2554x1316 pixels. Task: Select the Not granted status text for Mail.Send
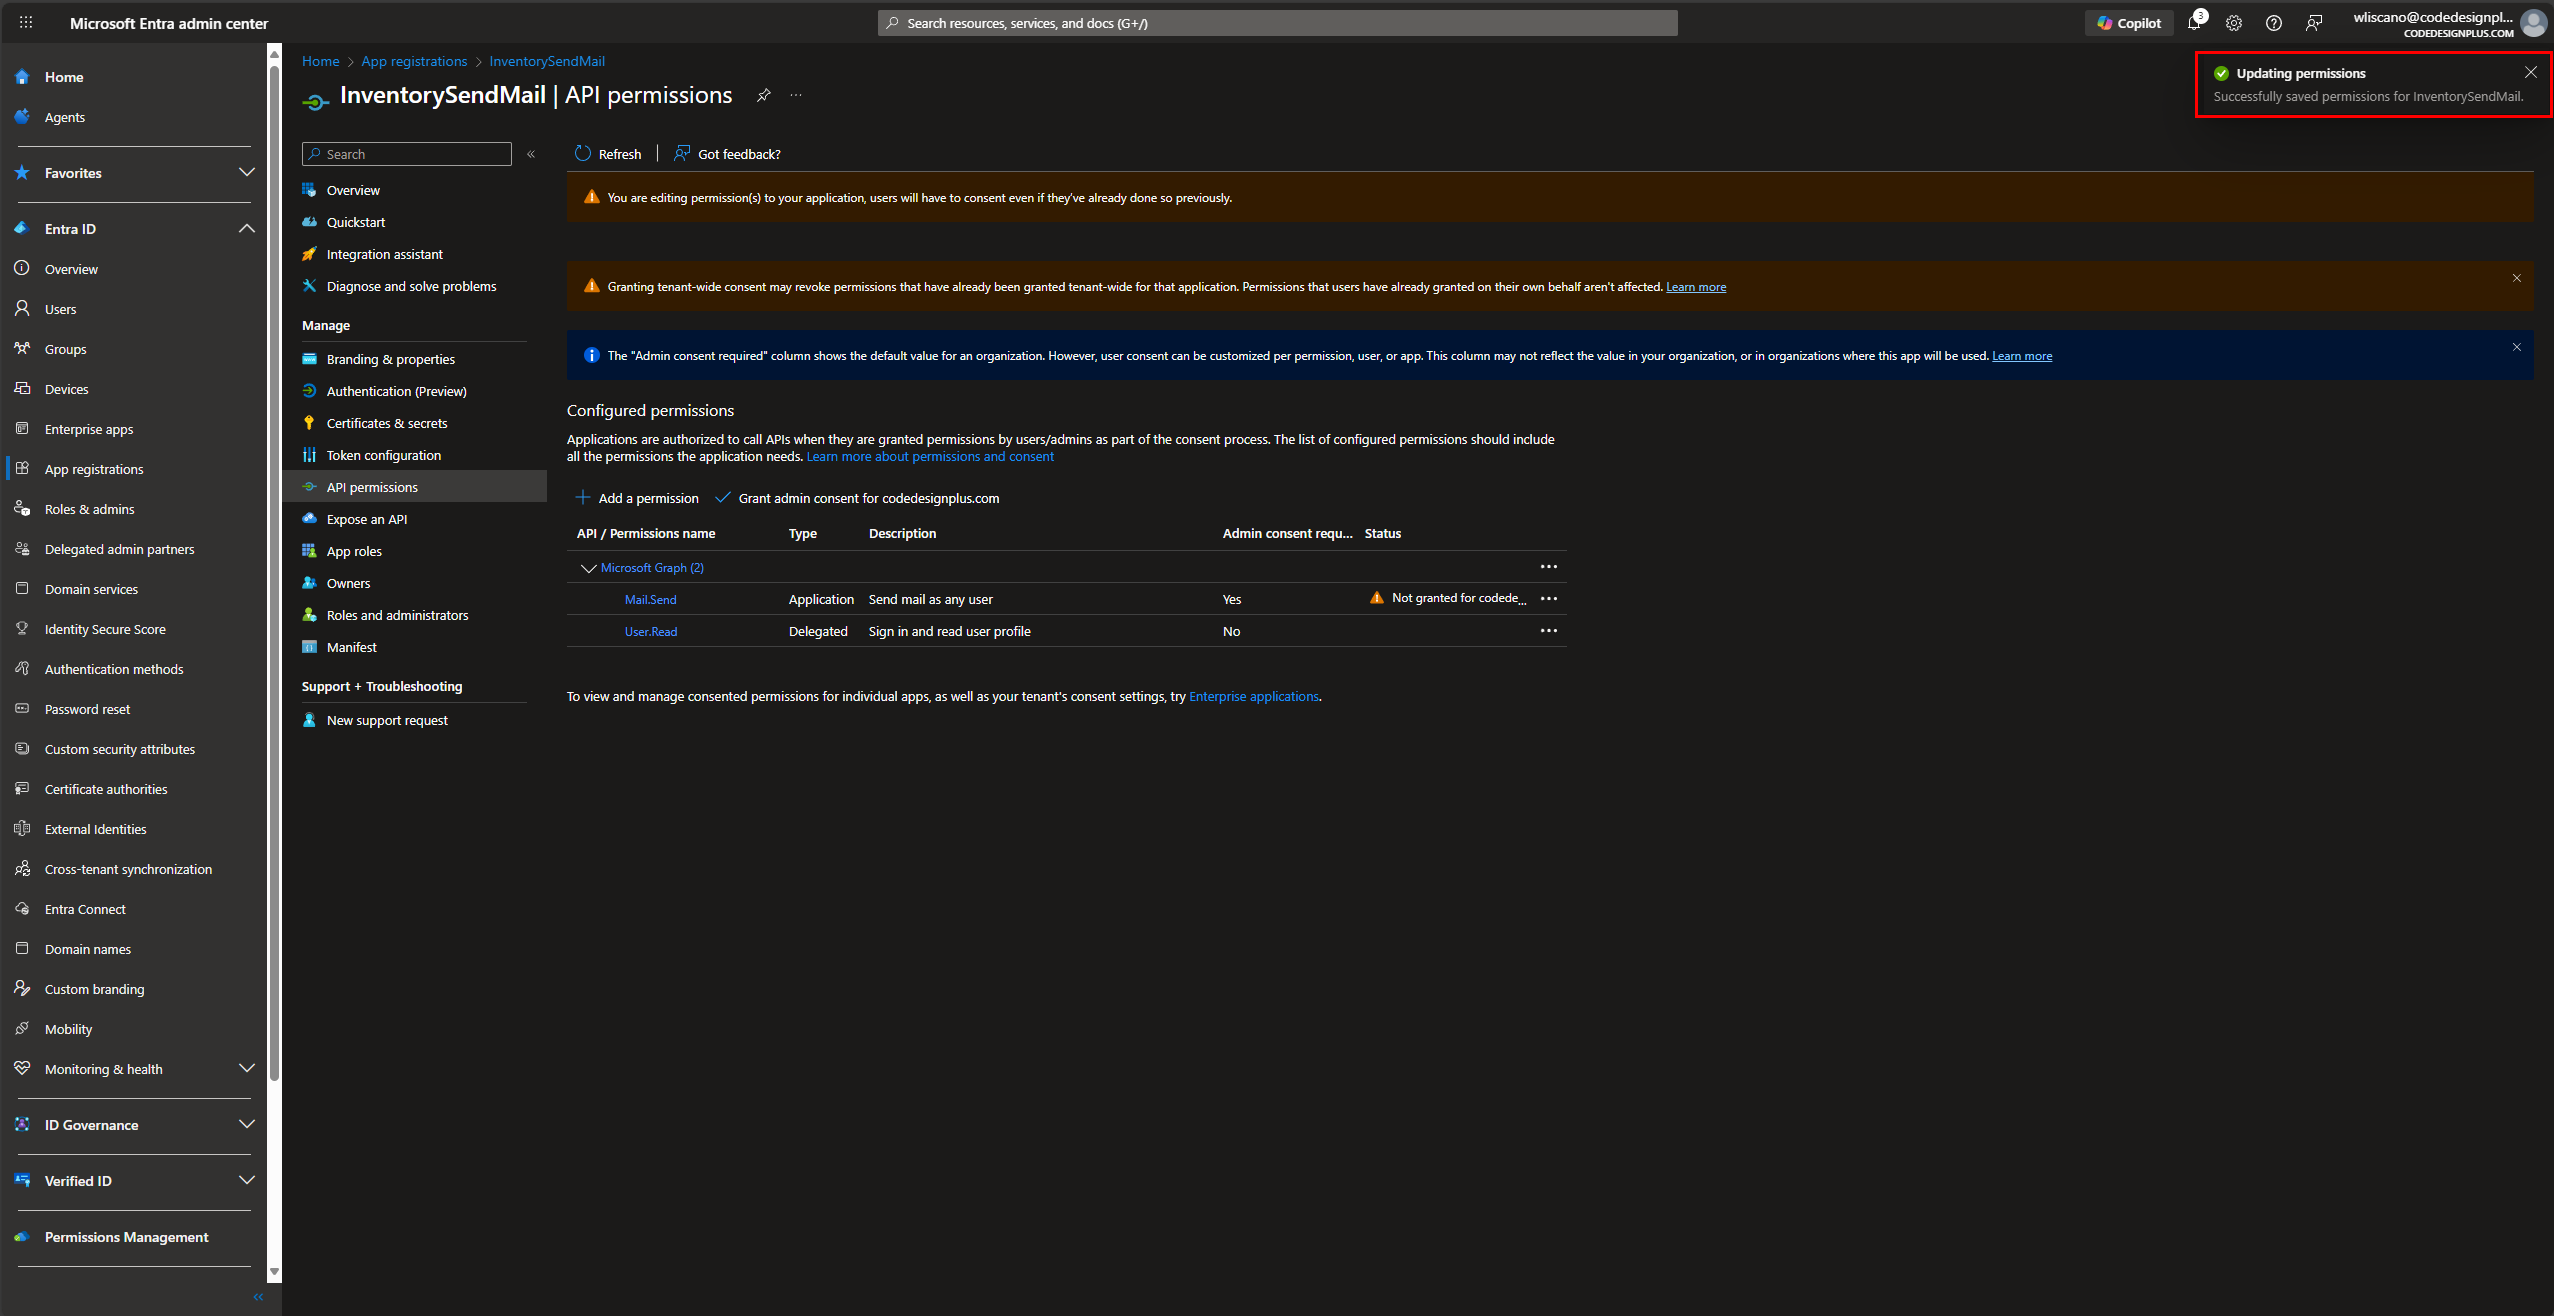(x=1459, y=598)
